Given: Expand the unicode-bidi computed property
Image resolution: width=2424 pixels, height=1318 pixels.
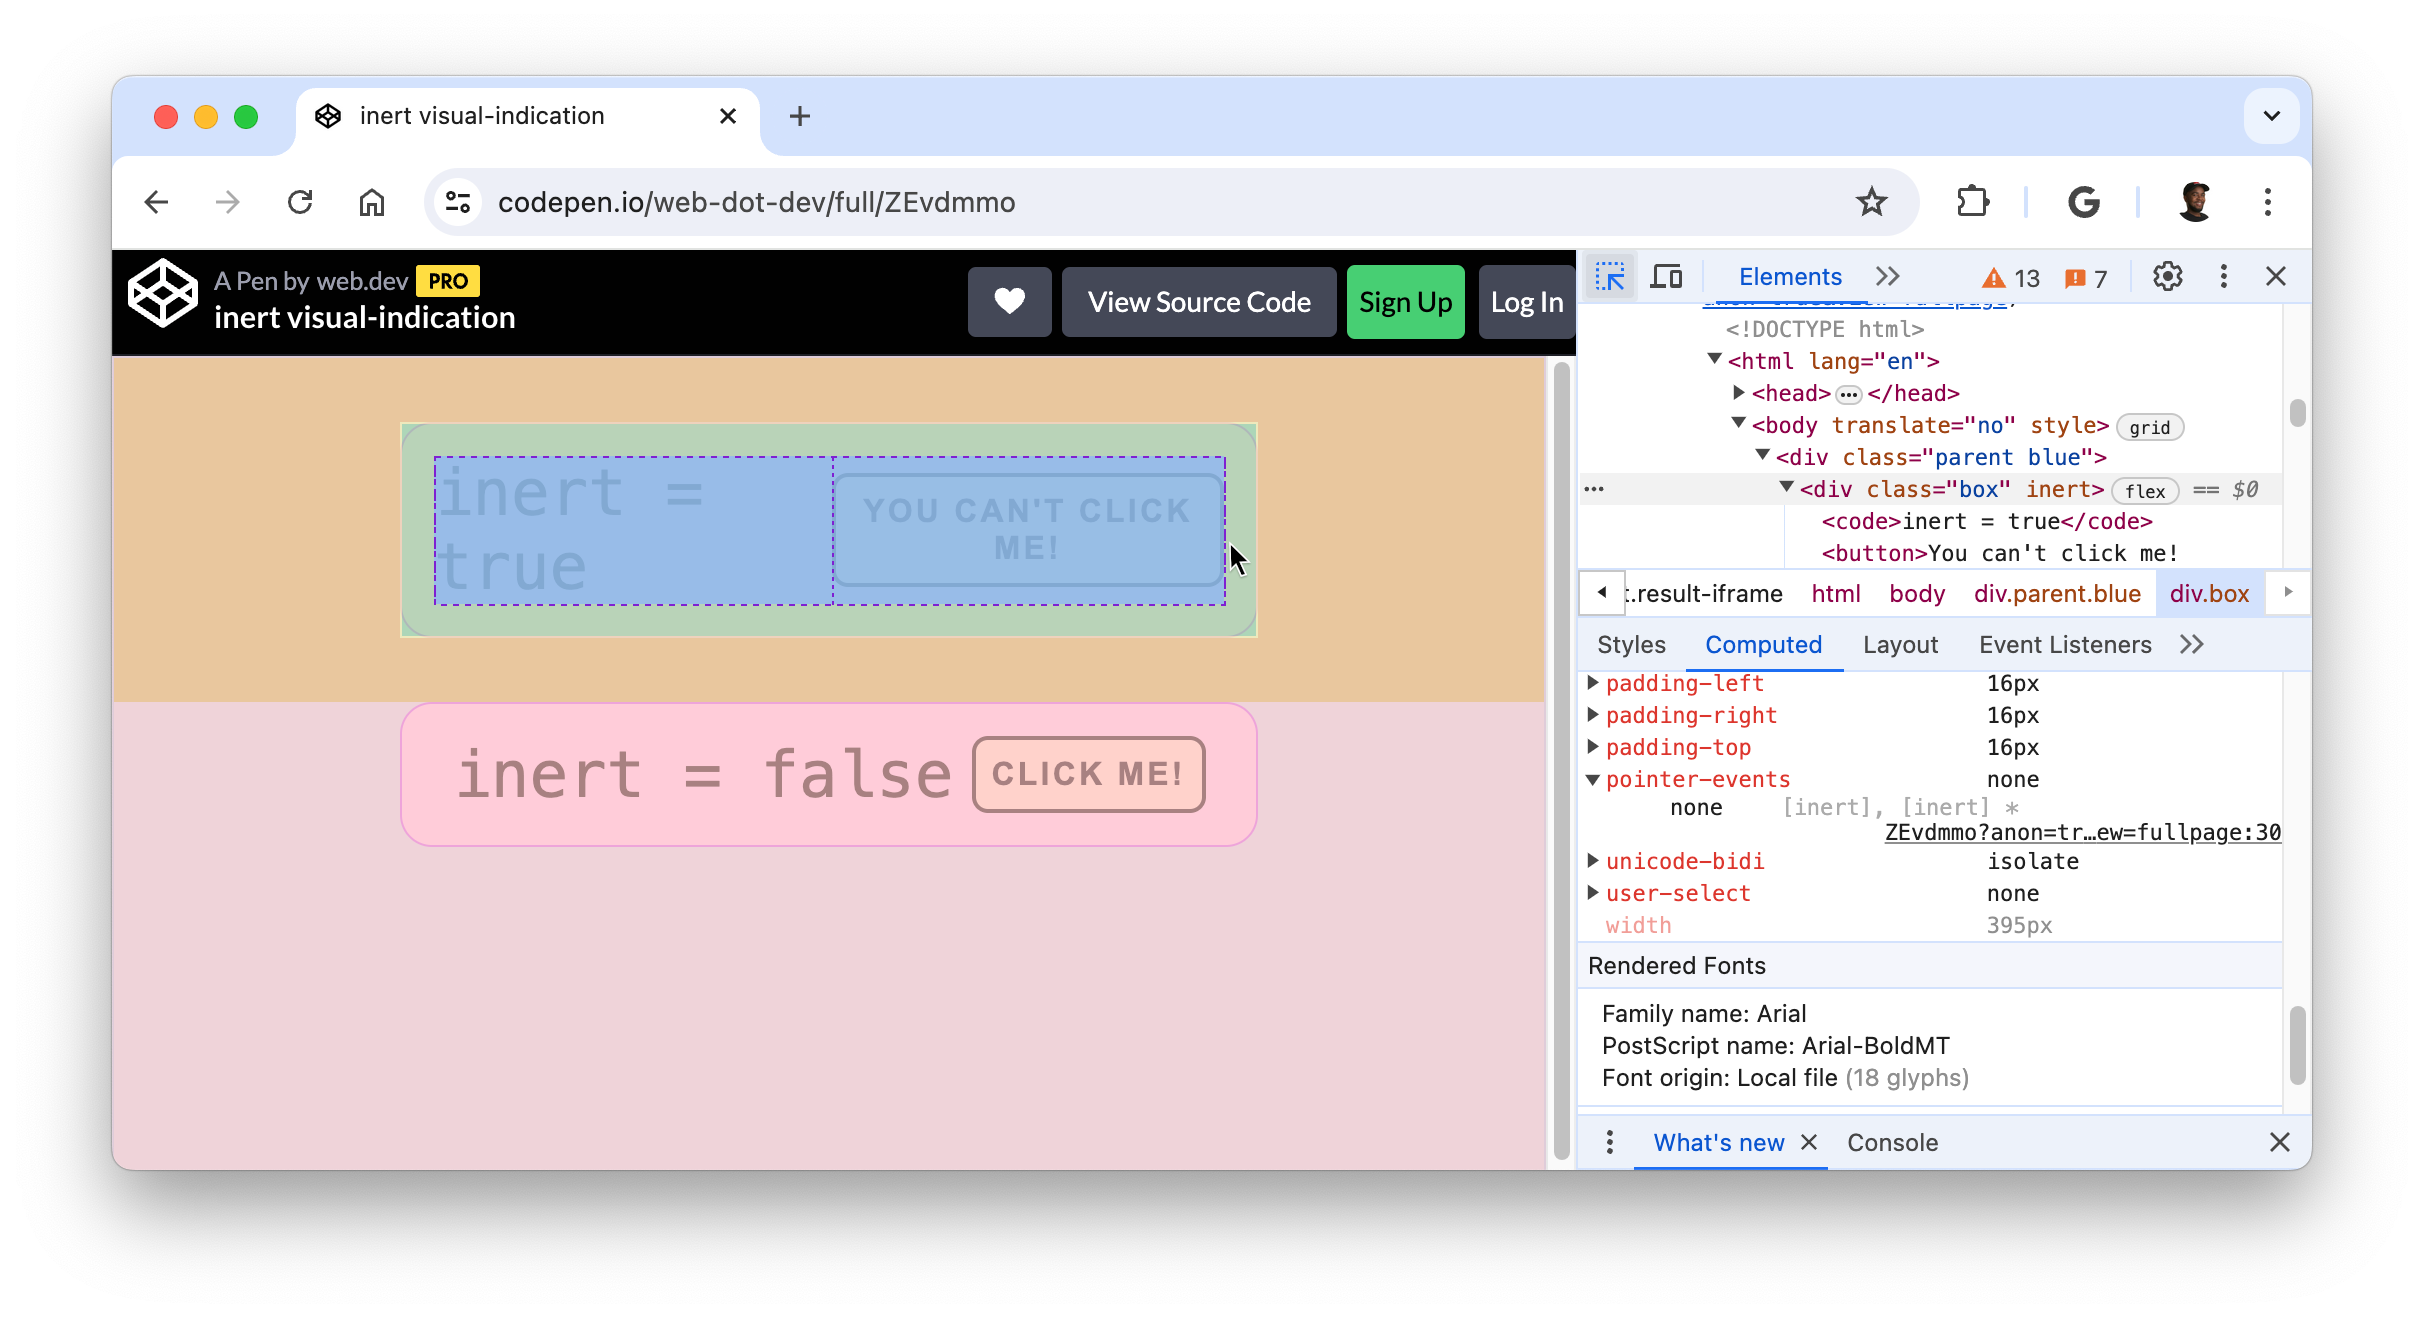Looking at the screenshot, I should (x=1595, y=860).
